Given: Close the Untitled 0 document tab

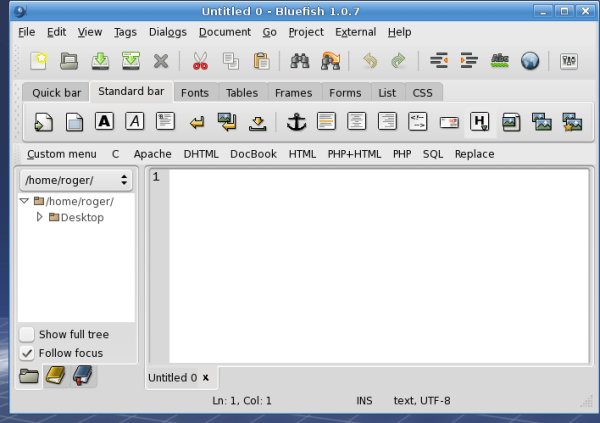Looking at the screenshot, I should pos(205,377).
